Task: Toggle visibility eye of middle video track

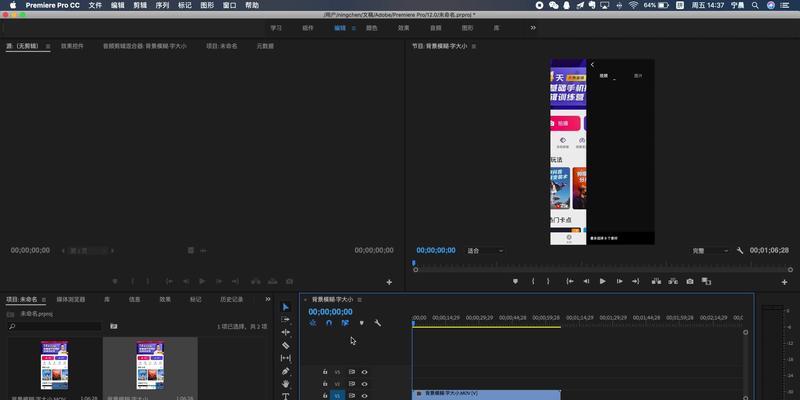Action: 364,384
